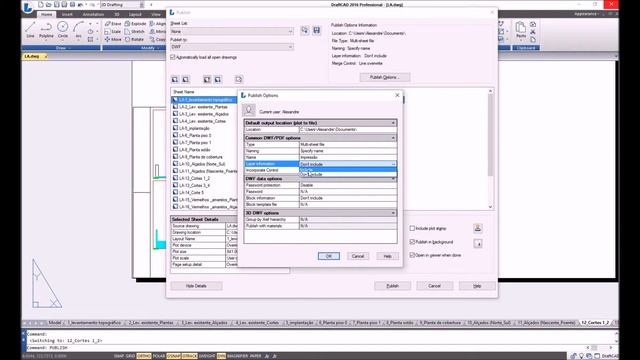Toggle SNAP in status bar

pyautogui.click(x=119, y=356)
